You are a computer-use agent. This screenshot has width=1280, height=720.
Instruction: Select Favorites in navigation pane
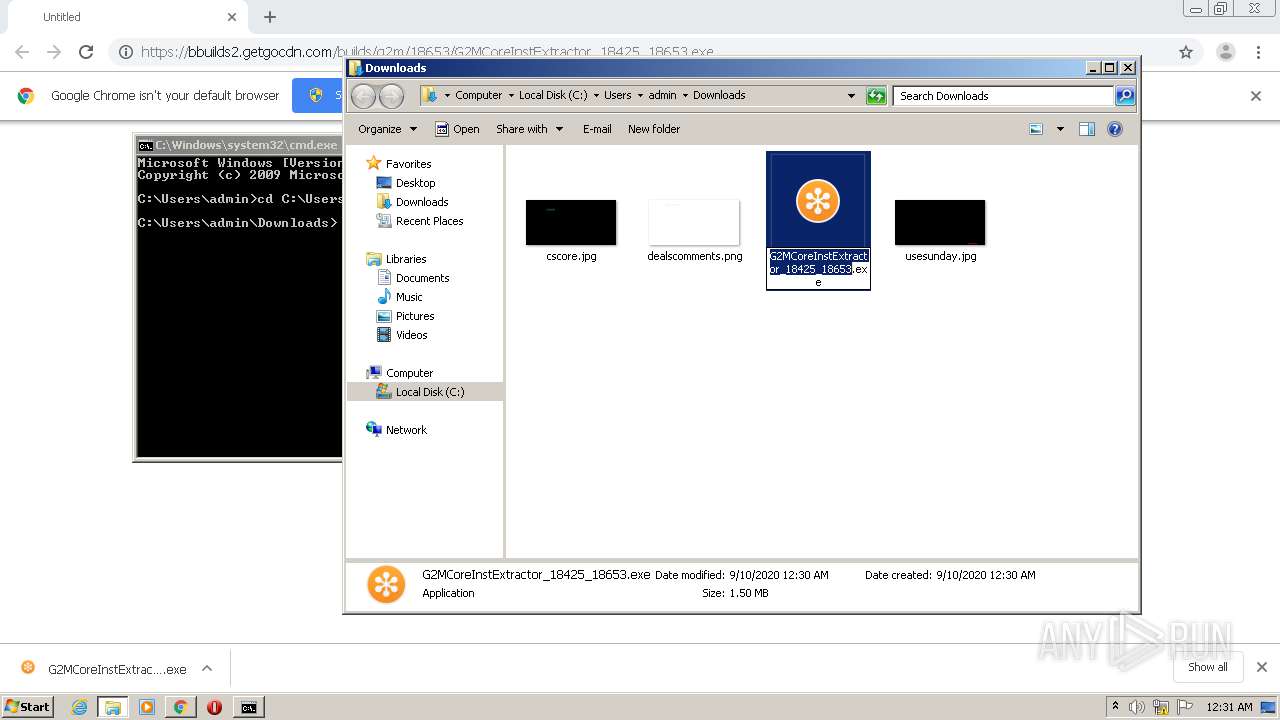point(399,164)
